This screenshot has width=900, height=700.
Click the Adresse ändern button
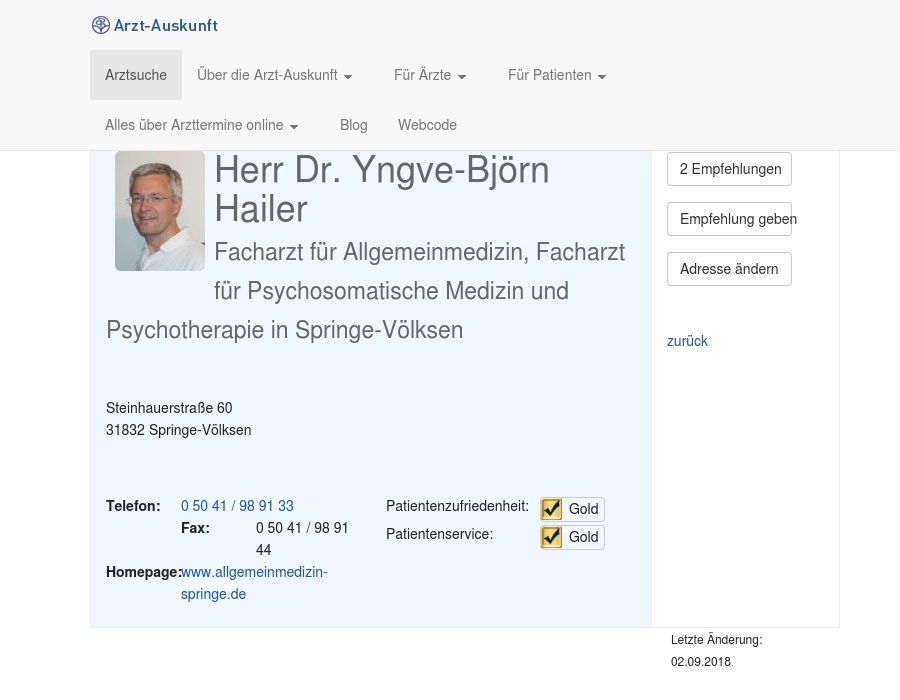729,269
